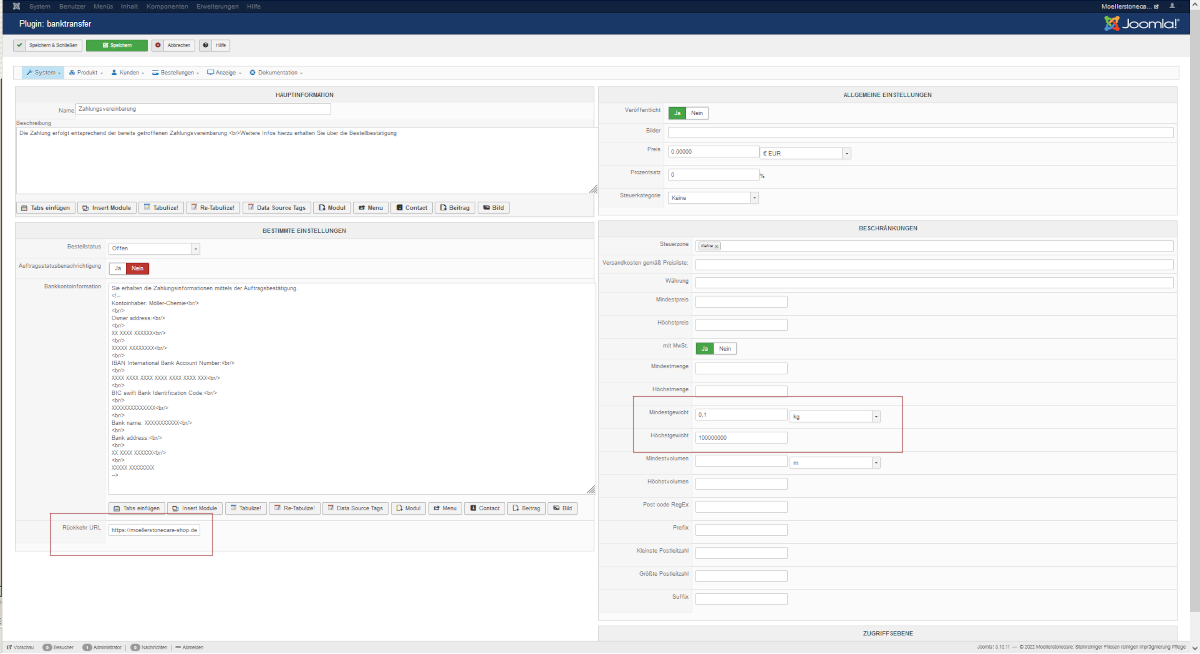Open the Erweiterungen menu
This screenshot has height=654, width=1200.
(x=218, y=6)
